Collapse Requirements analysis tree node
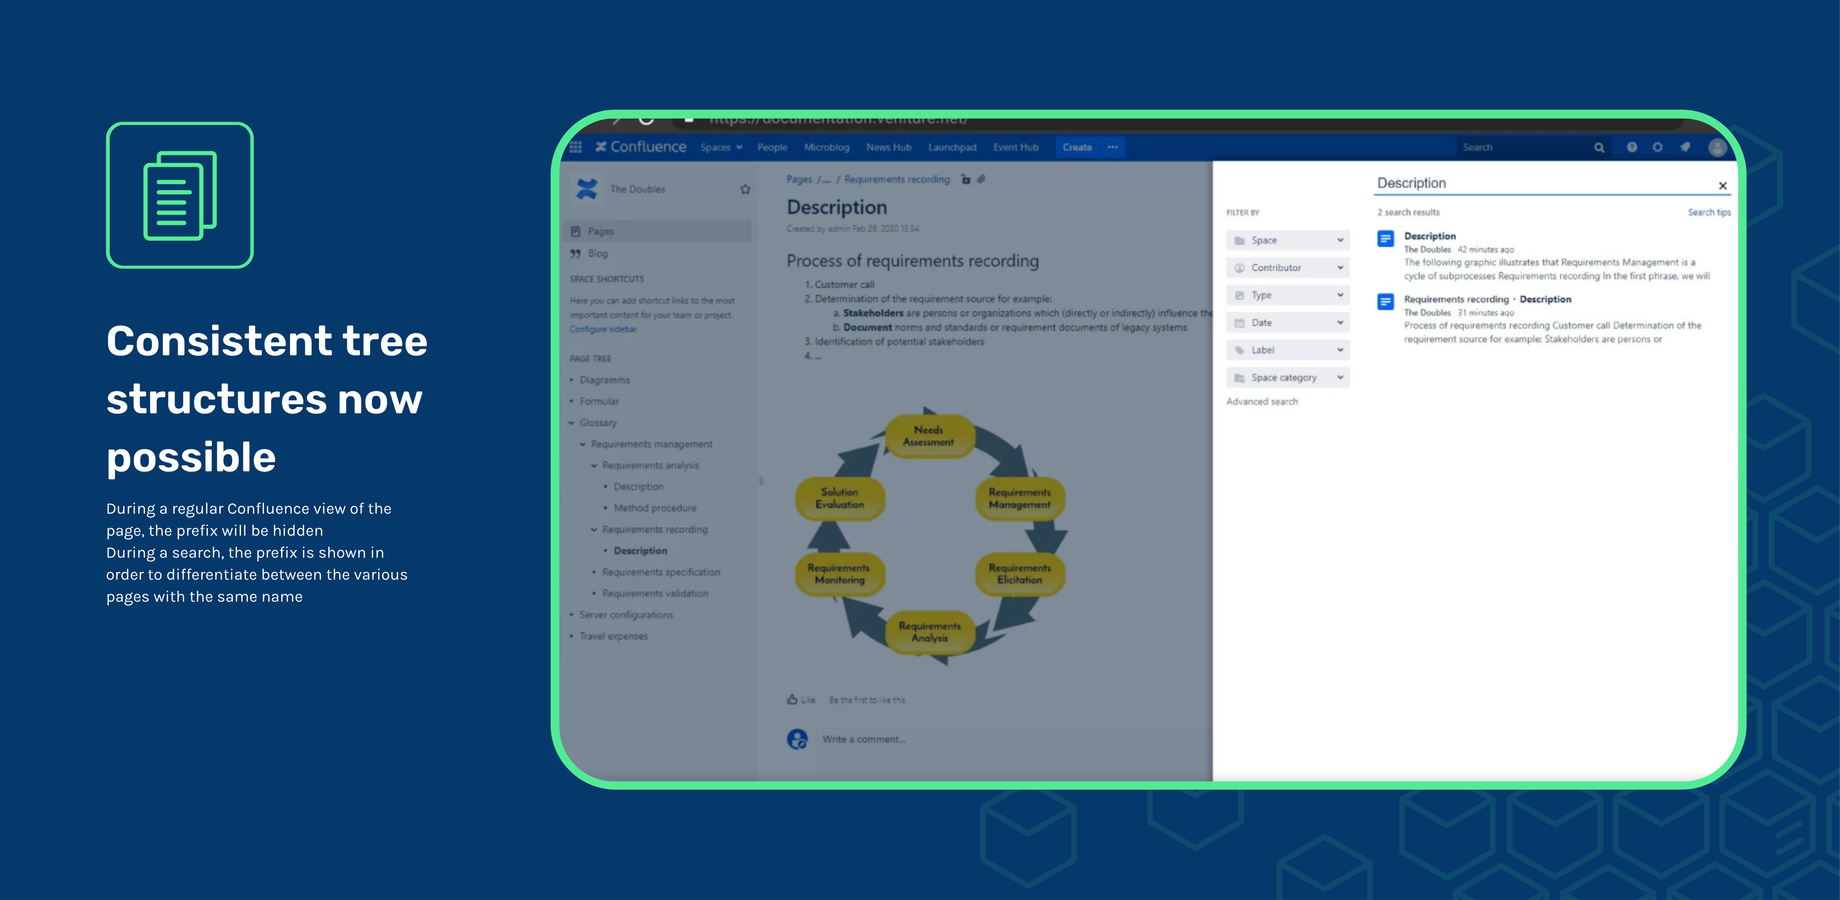This screenshot has width=1840, height=900. pos(594,466)
